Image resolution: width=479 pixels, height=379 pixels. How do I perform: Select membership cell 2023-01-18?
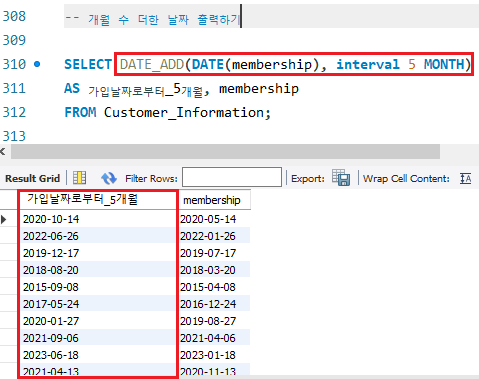click(x=214, y=355)
